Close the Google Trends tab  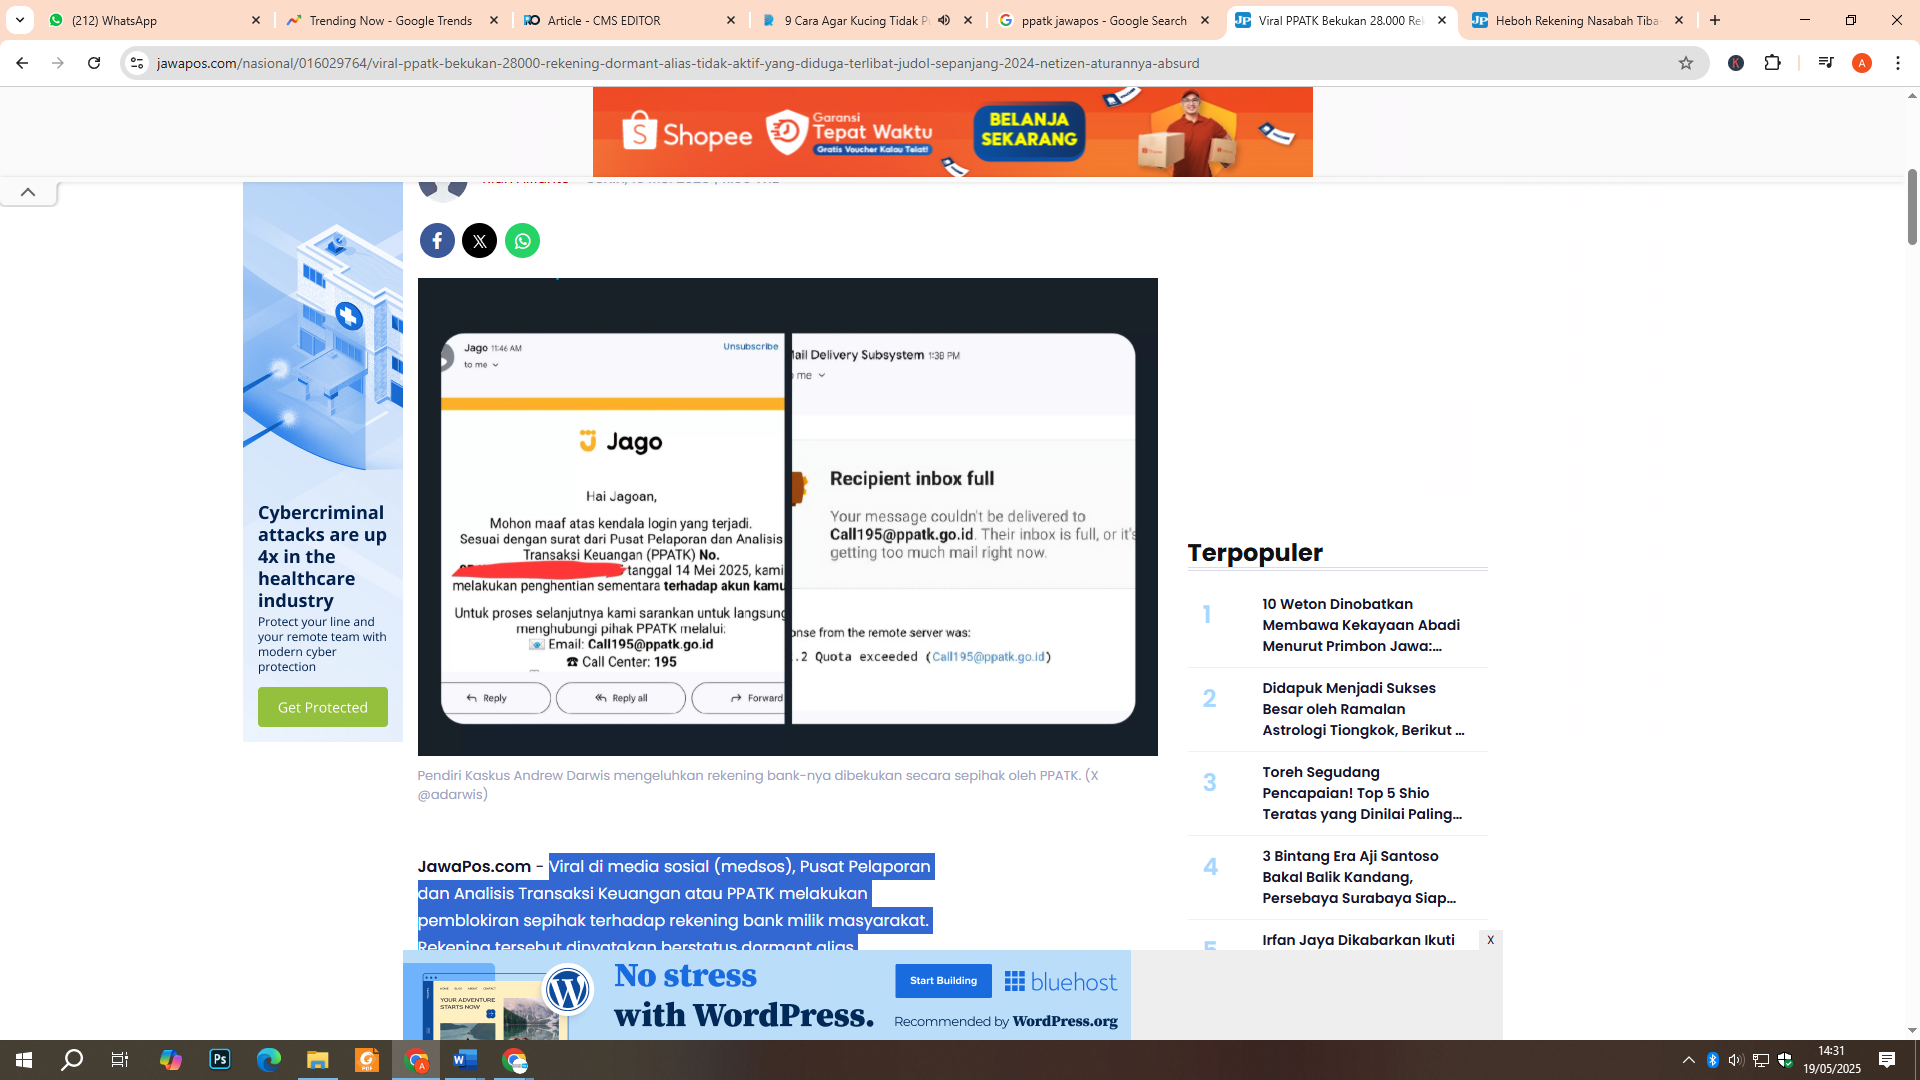point(494,20)
